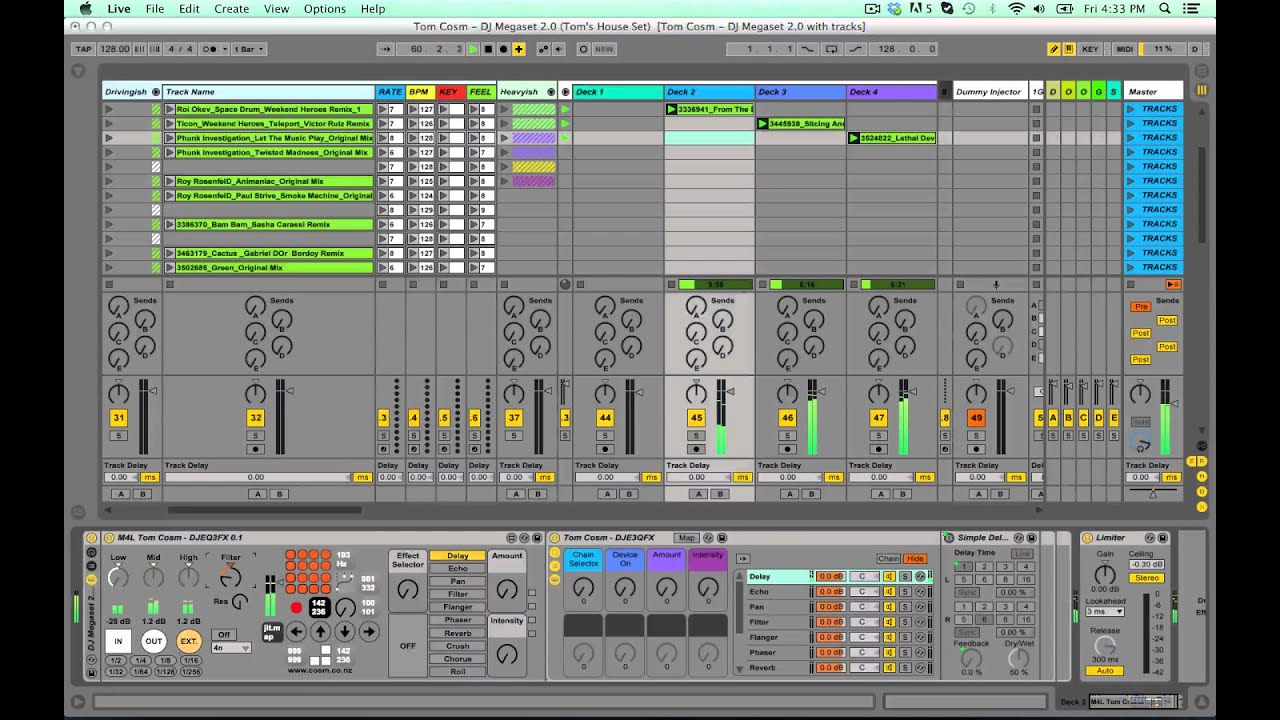Toggle Auto release in the Limiter
1280x720 pixels.
pyautogui.click(x=1105, y=671)
